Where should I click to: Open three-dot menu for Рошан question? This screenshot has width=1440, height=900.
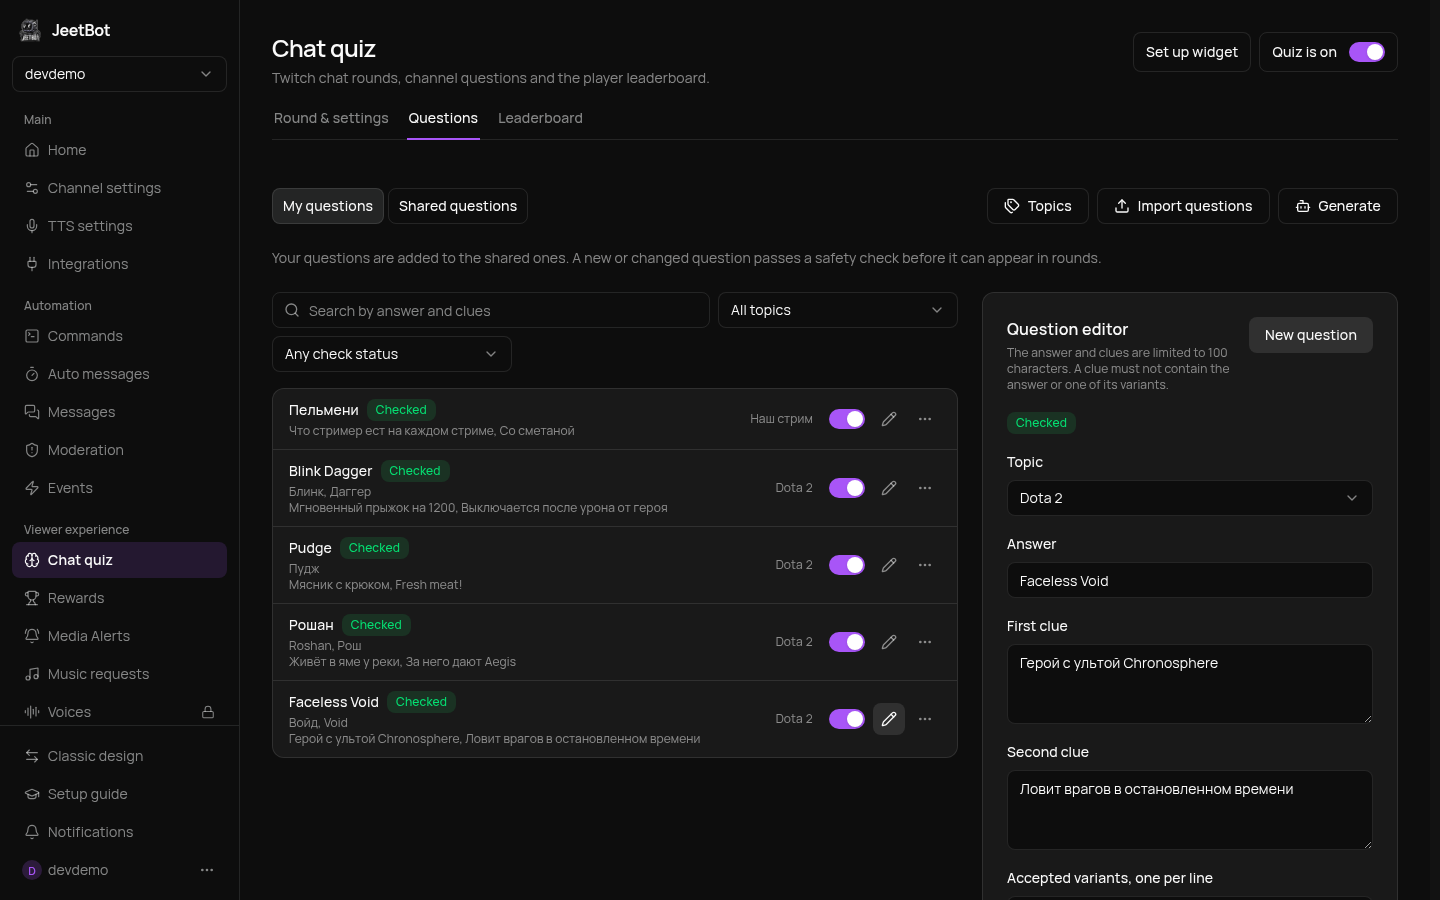click(x=925, y=642)
